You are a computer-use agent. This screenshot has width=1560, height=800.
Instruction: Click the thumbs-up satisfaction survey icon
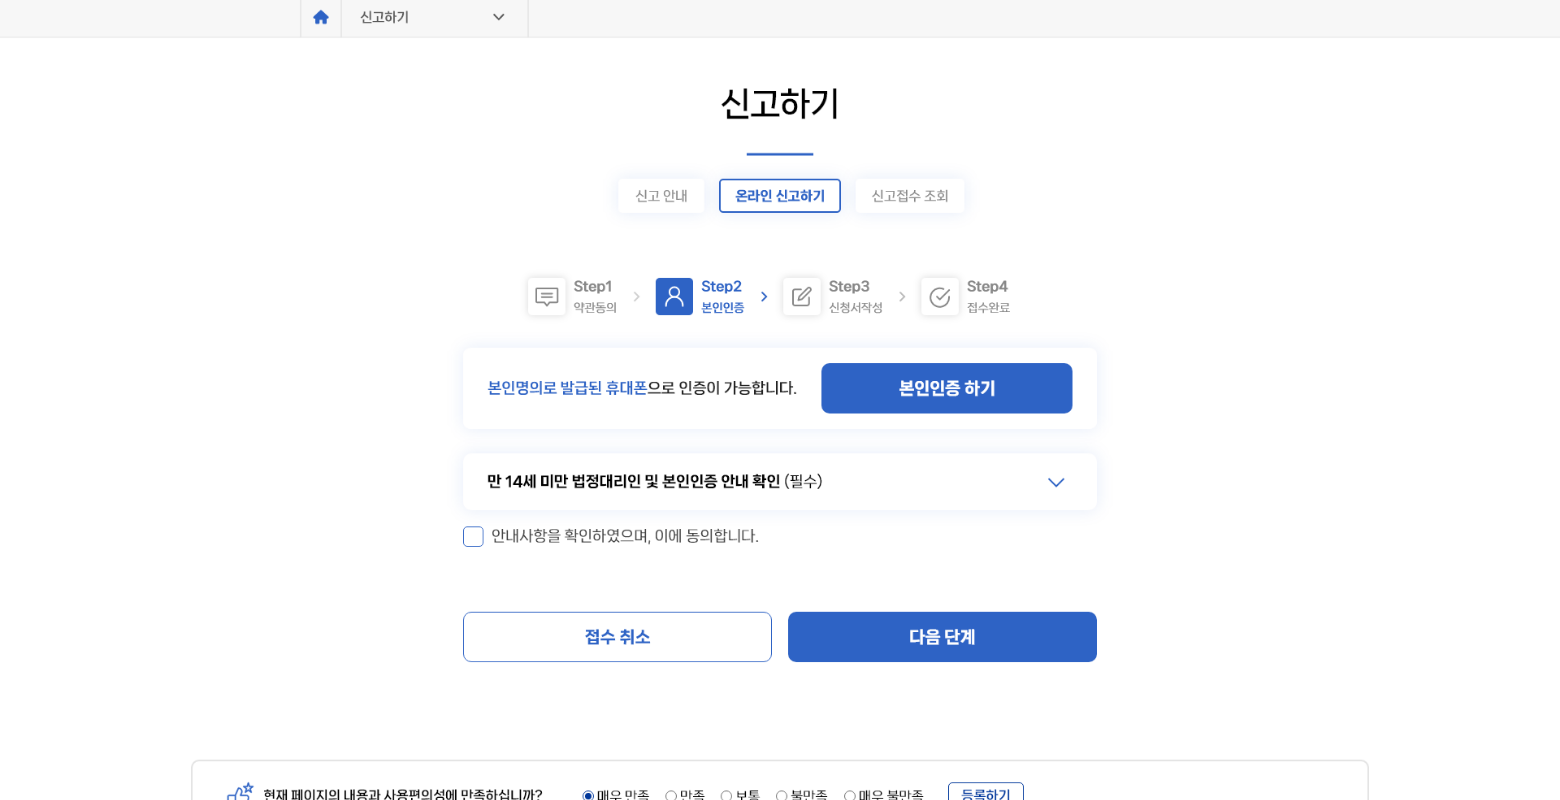(240, 792)
